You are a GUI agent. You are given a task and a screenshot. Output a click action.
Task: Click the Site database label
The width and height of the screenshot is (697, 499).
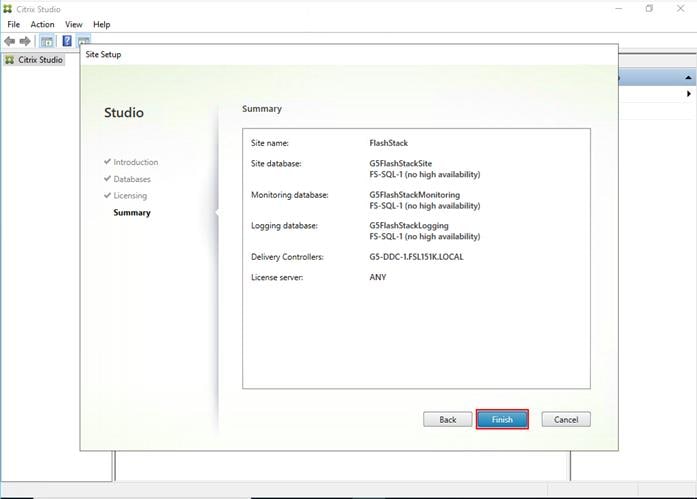[276, 164]
